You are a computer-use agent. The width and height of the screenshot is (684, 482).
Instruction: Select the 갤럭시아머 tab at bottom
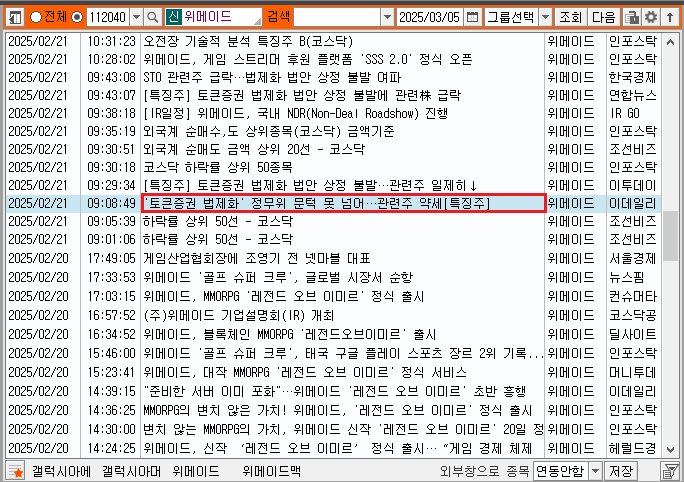click(132, 471)
